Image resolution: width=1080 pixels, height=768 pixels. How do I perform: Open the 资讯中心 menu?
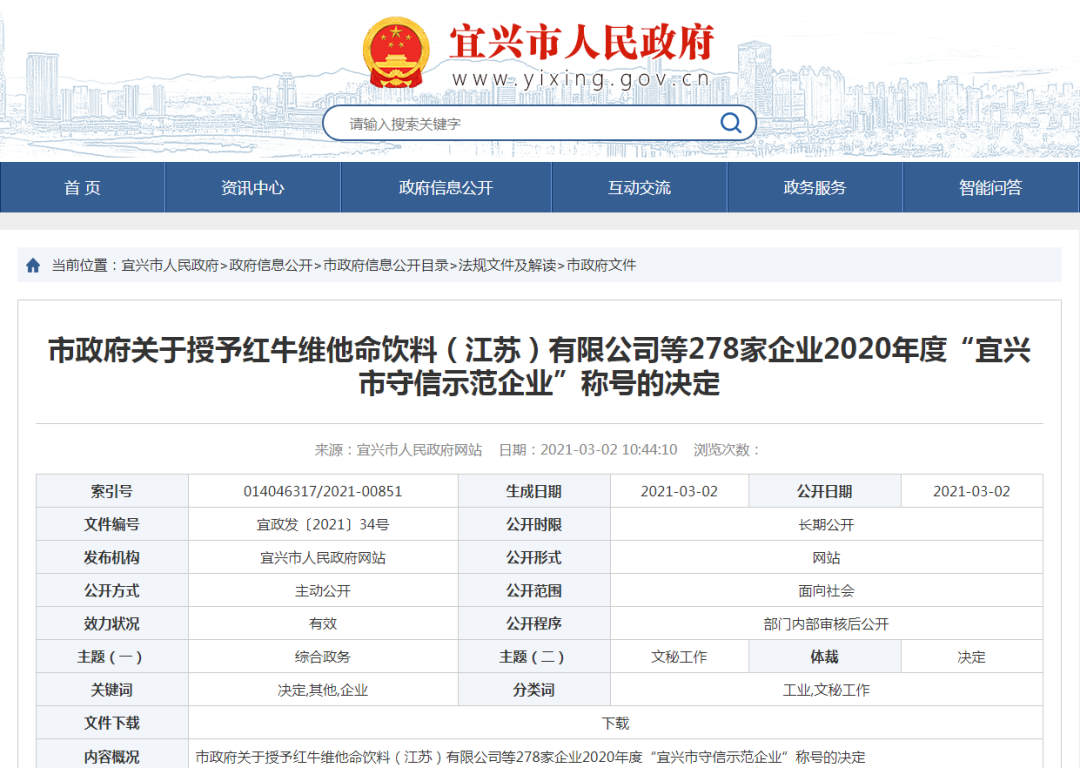tap(253, 187)
